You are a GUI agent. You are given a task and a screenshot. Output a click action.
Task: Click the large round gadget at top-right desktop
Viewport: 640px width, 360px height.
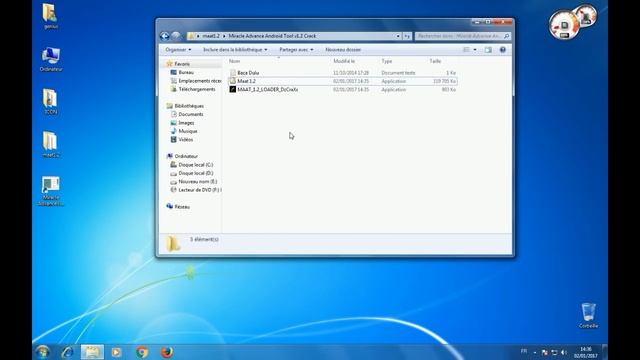pos(564,25)
